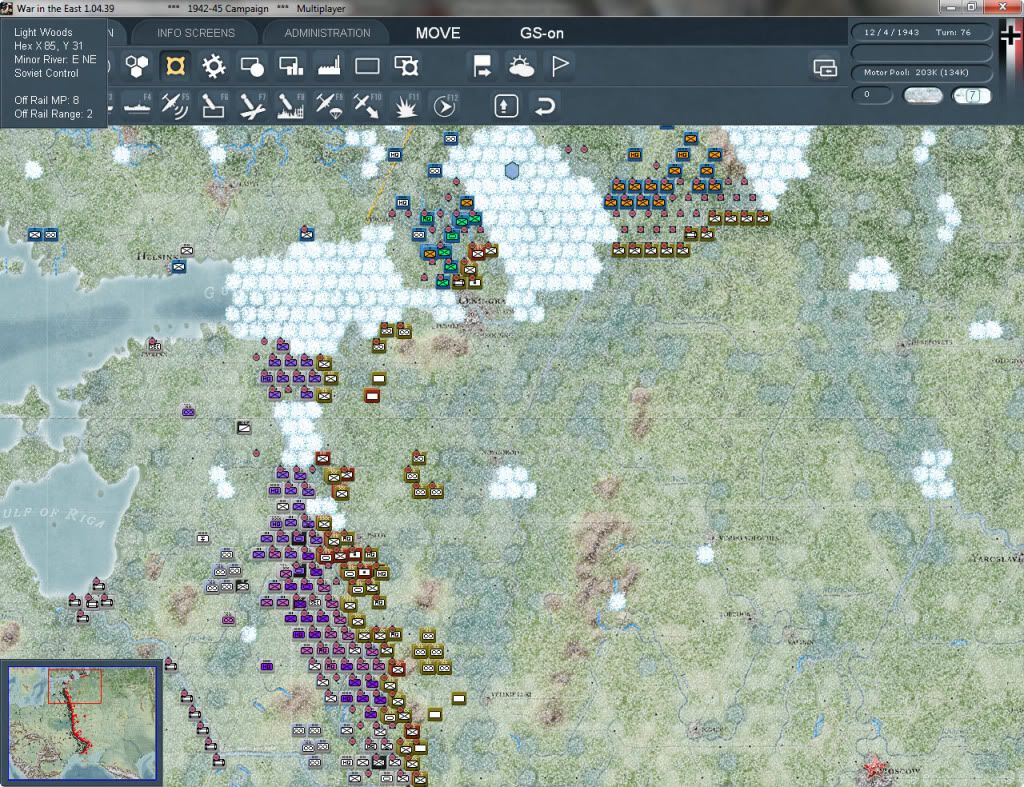Viewport: 1024px width, 787px height.
Task: Click the Turn: 76 readout
Action: click(953, 32)
